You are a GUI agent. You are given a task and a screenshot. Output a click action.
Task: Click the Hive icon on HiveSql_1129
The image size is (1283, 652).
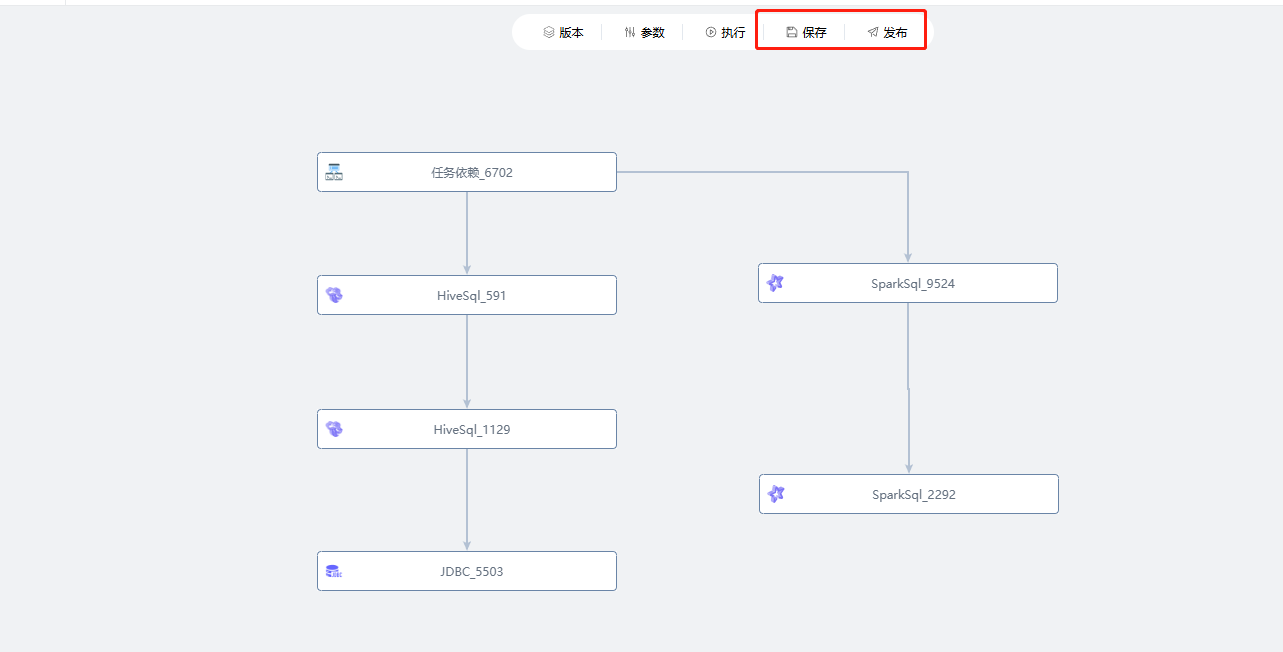click(334, 429)
